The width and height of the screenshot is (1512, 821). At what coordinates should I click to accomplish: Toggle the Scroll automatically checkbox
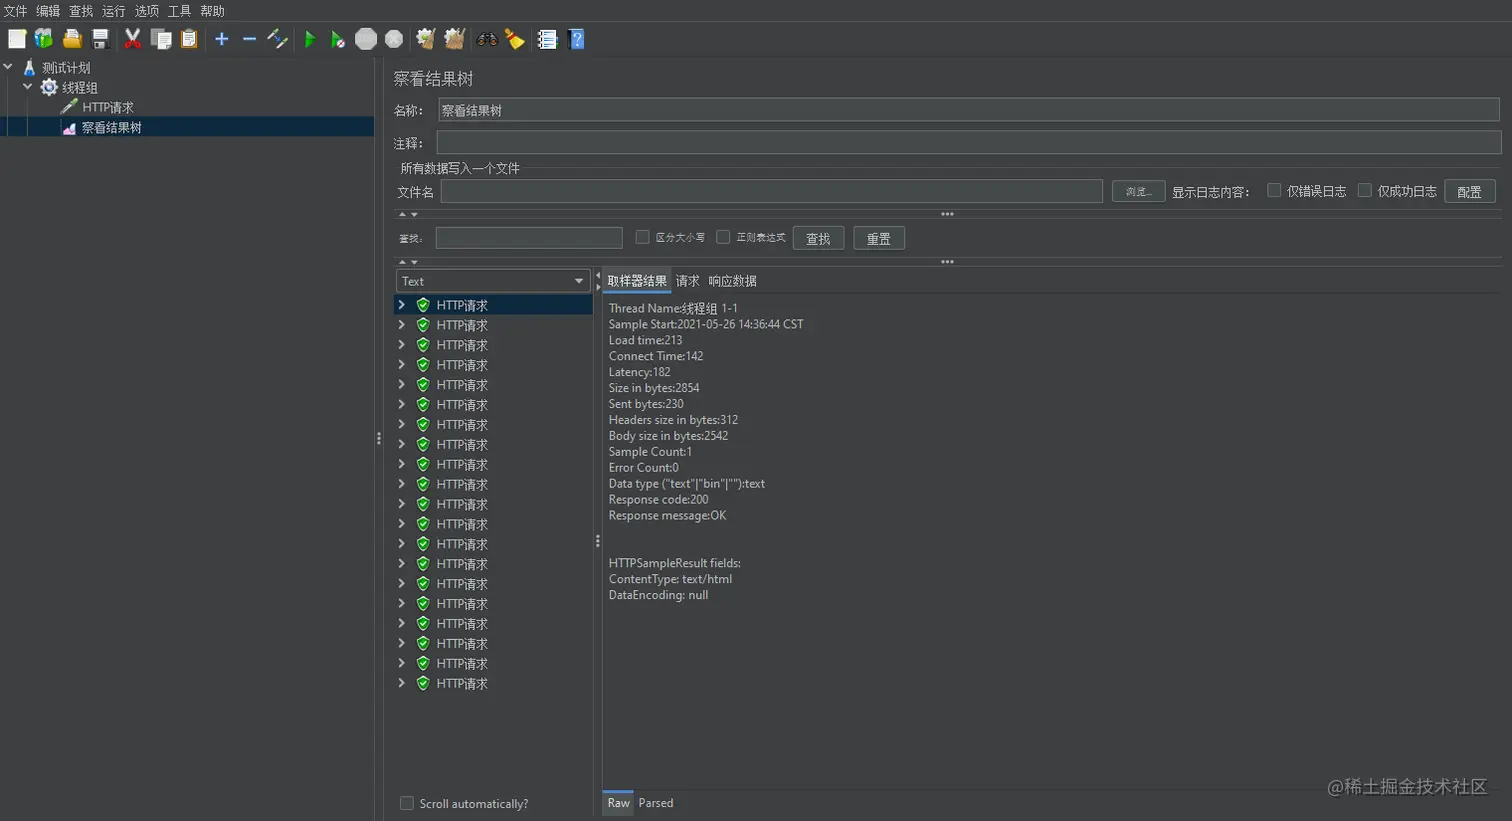407,803
